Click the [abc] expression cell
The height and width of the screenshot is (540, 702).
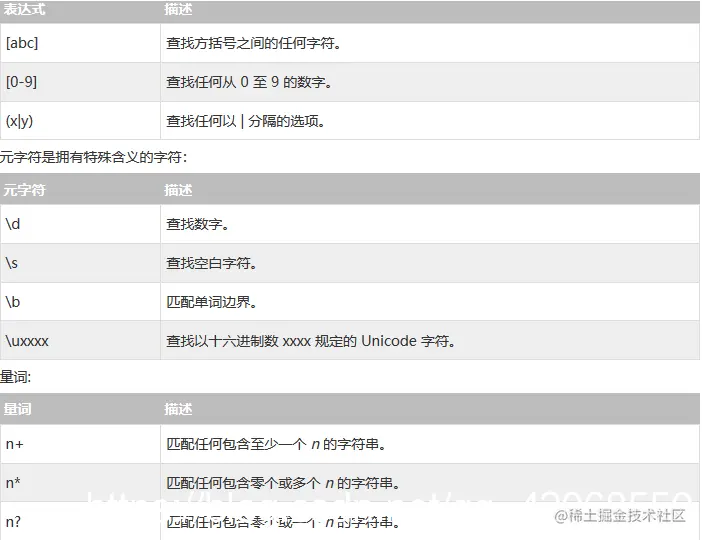[x=80, y=43]
